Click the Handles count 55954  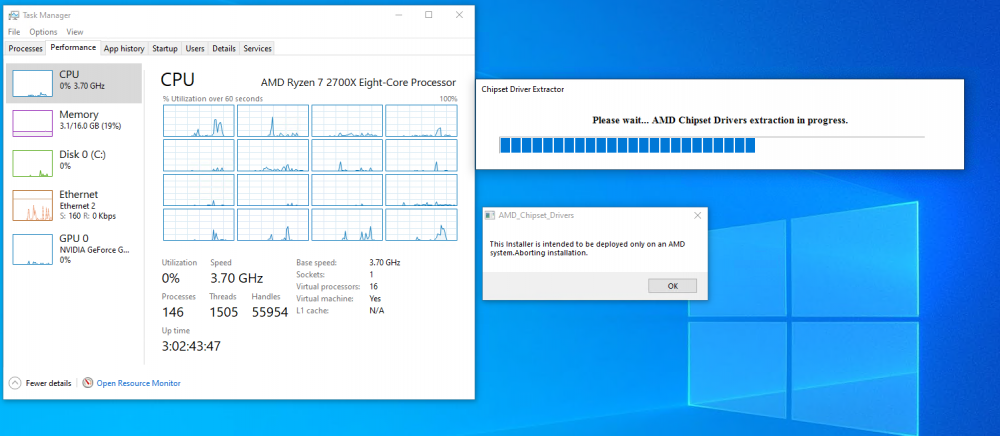[270, 312]
